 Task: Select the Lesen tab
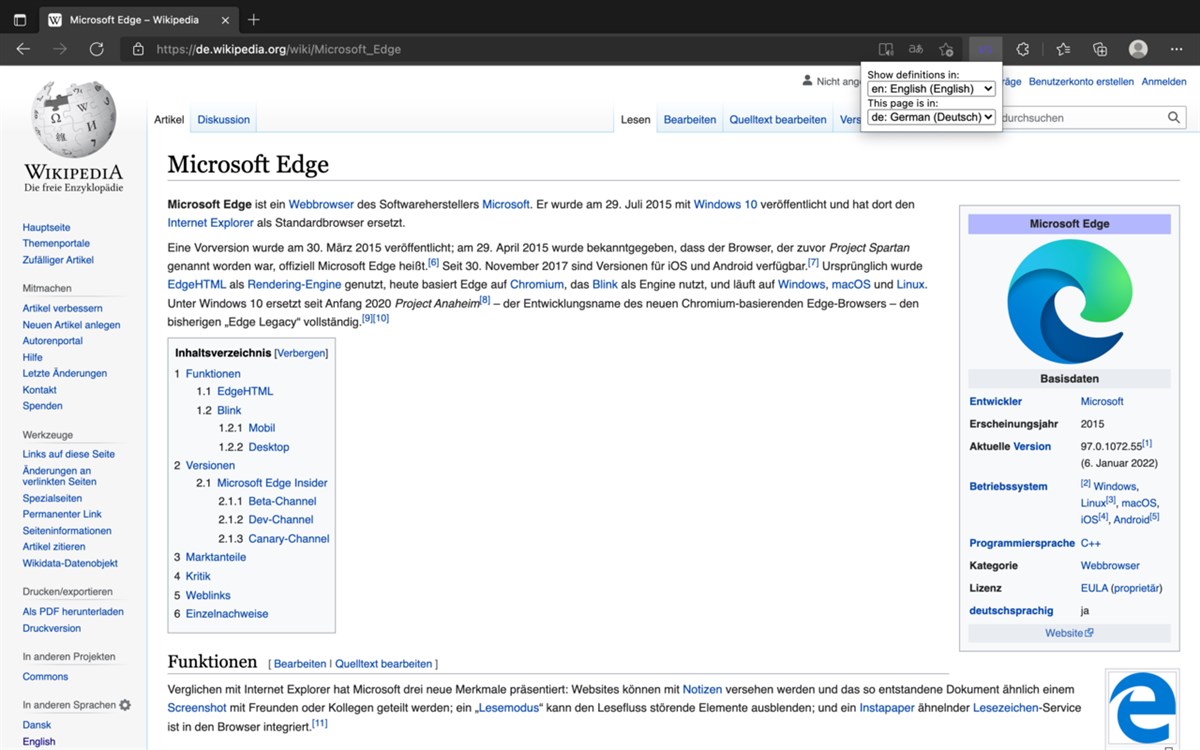[635, 119]
